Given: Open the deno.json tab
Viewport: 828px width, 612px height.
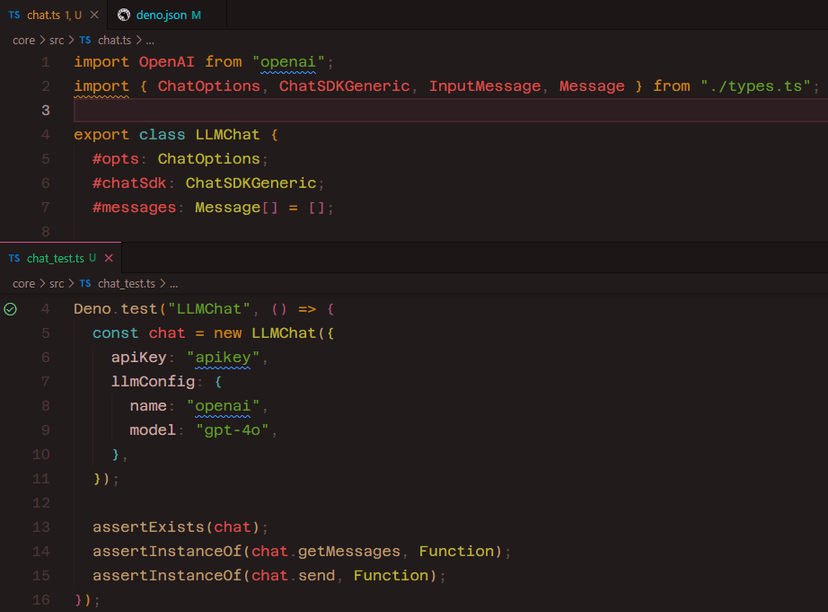Looking at the screenshot, I should pyautogui.click(x=162, y=15).
